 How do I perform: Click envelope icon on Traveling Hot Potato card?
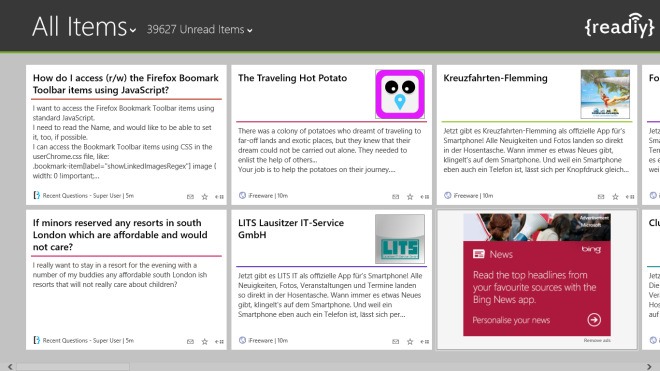(396, 197)
